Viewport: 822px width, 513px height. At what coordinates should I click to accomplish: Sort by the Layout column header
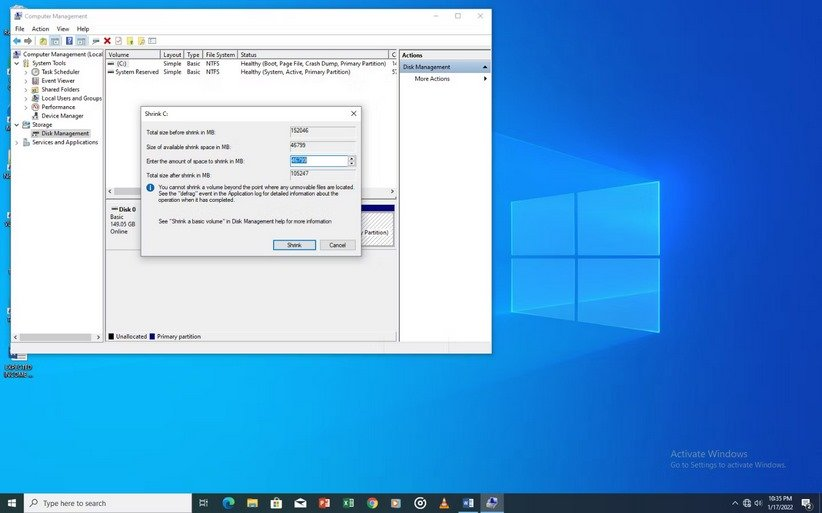pos(172,54)
